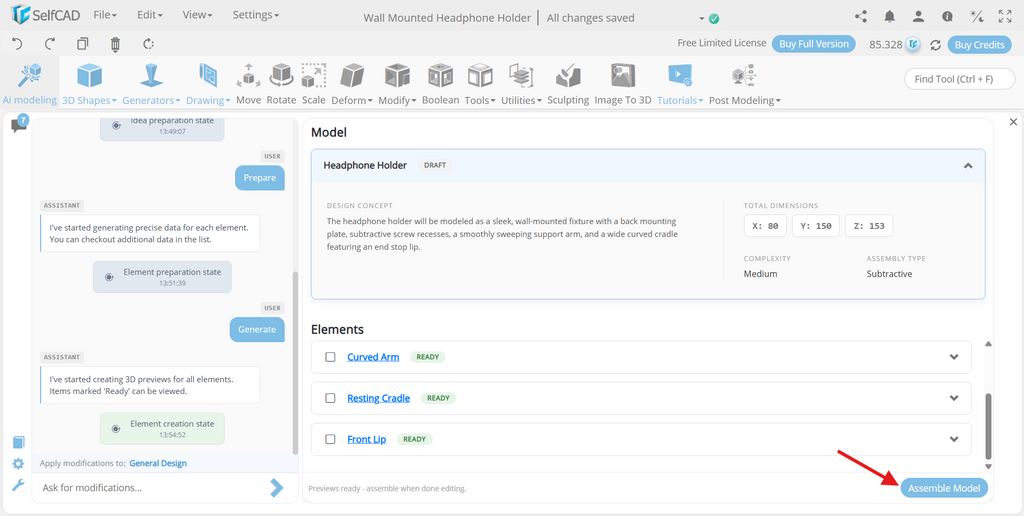The image size is (1024, 516).
Task: Open the Resting Cradle link
Action: 379,398
